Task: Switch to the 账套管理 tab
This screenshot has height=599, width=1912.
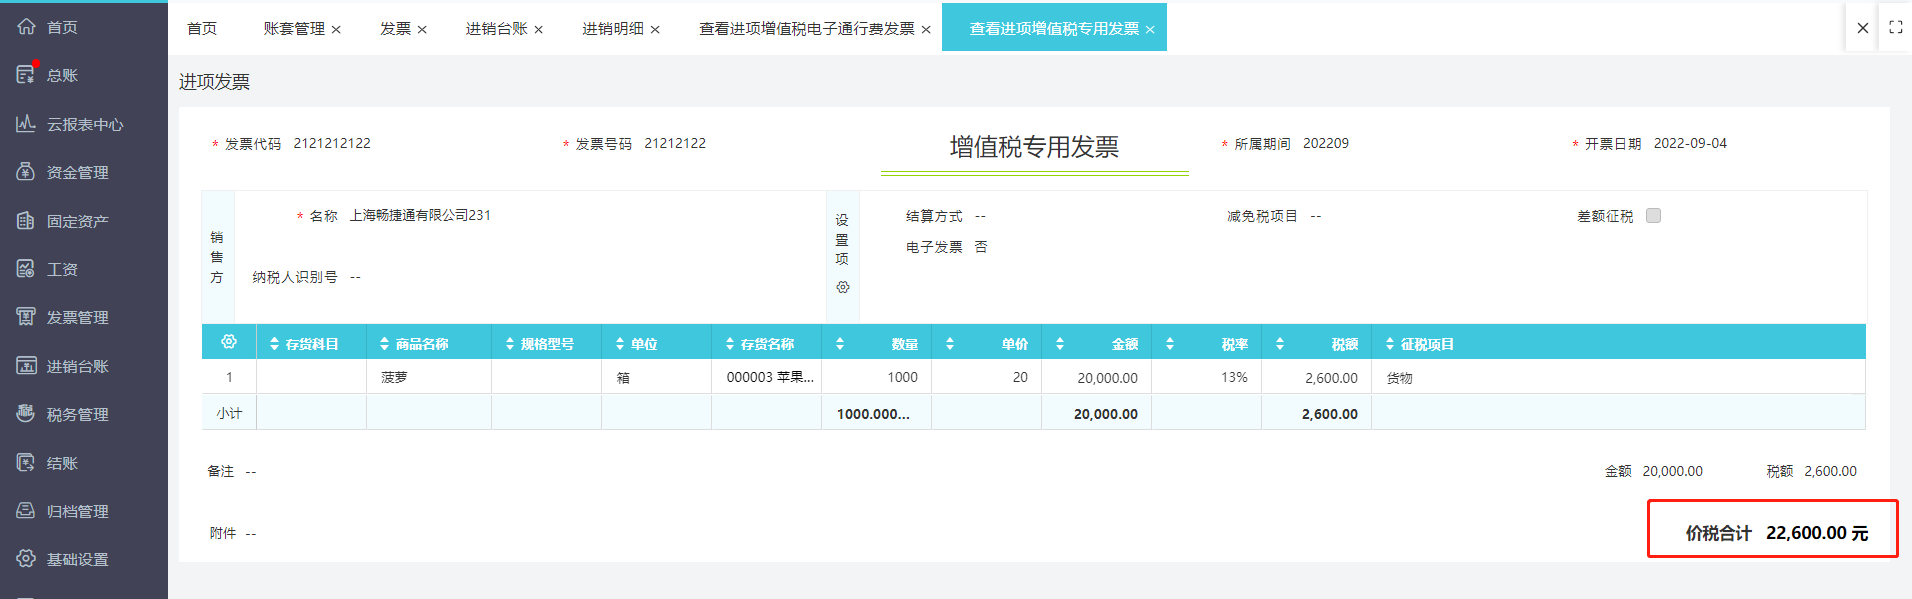Action: (294, 29)
